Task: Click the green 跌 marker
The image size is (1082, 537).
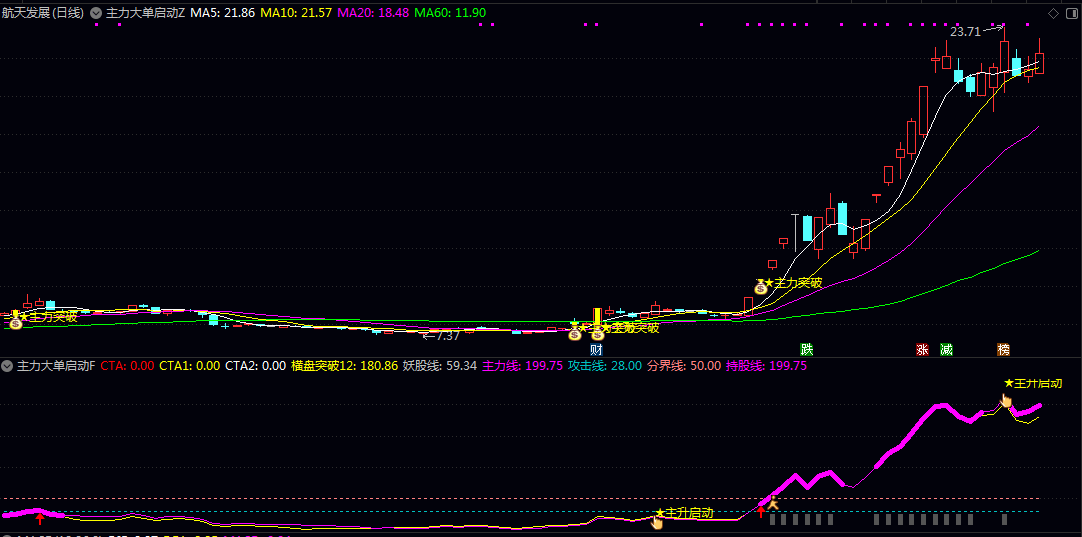Action: click(807, 349)
